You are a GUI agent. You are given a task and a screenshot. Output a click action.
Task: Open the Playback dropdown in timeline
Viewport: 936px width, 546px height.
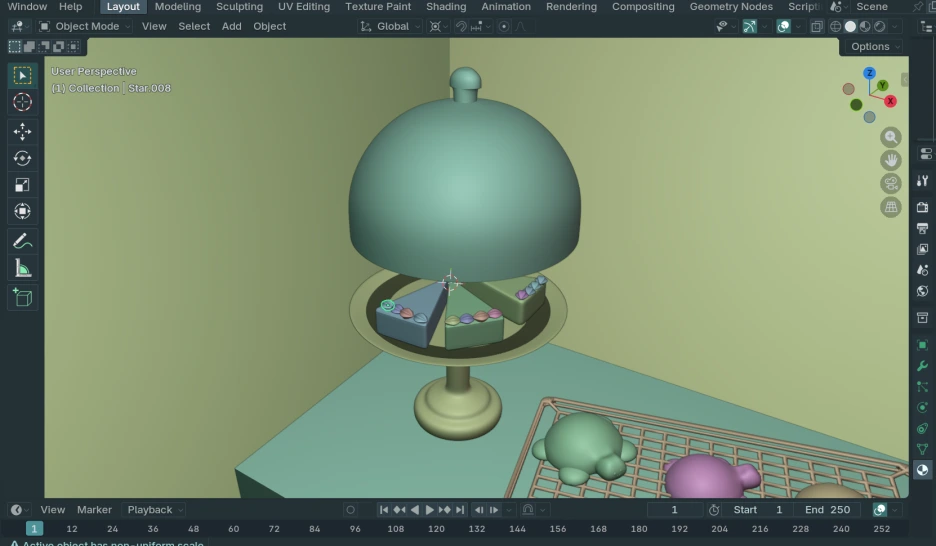coord(155,510)
